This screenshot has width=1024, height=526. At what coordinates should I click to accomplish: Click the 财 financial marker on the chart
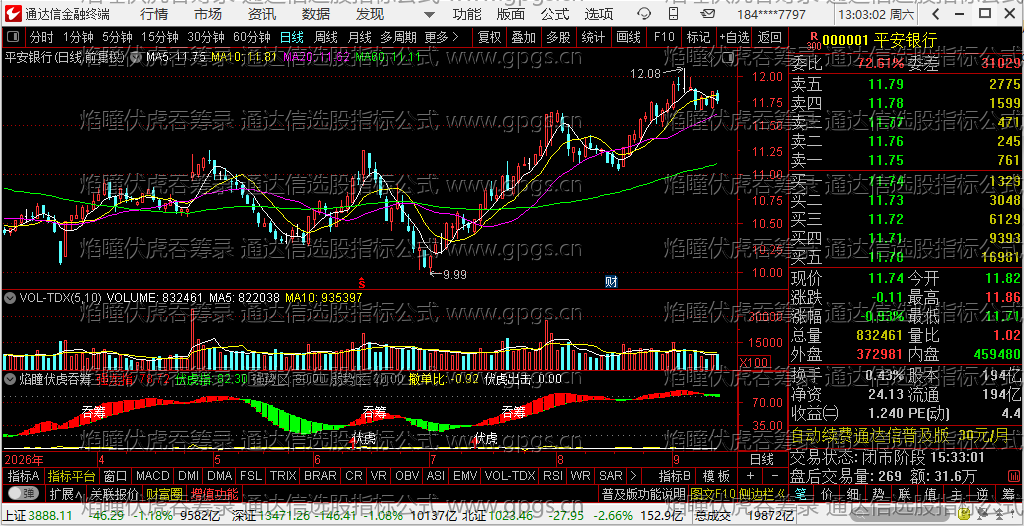pos(611,282)
